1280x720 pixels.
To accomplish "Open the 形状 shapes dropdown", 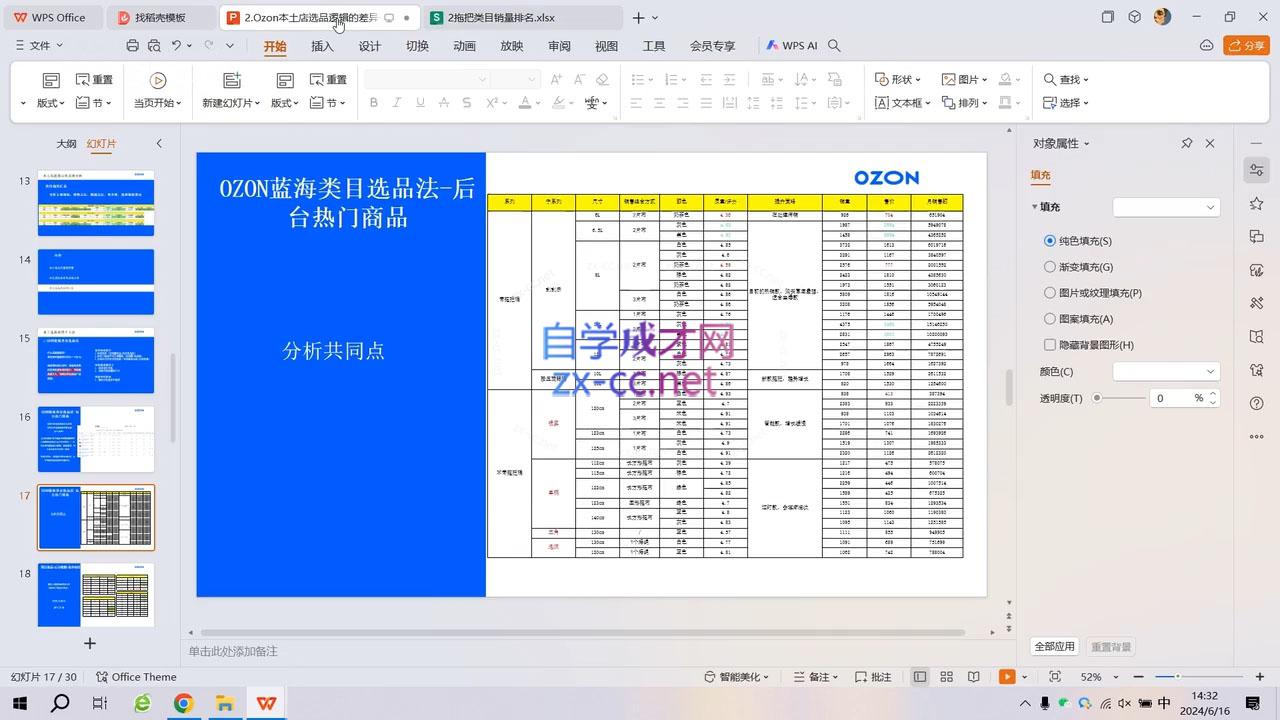I will pos(898,79).
